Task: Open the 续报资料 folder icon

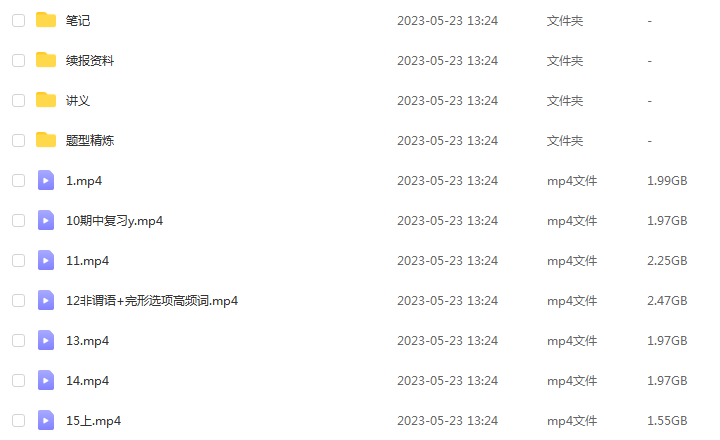Action: tap(46, 60)
